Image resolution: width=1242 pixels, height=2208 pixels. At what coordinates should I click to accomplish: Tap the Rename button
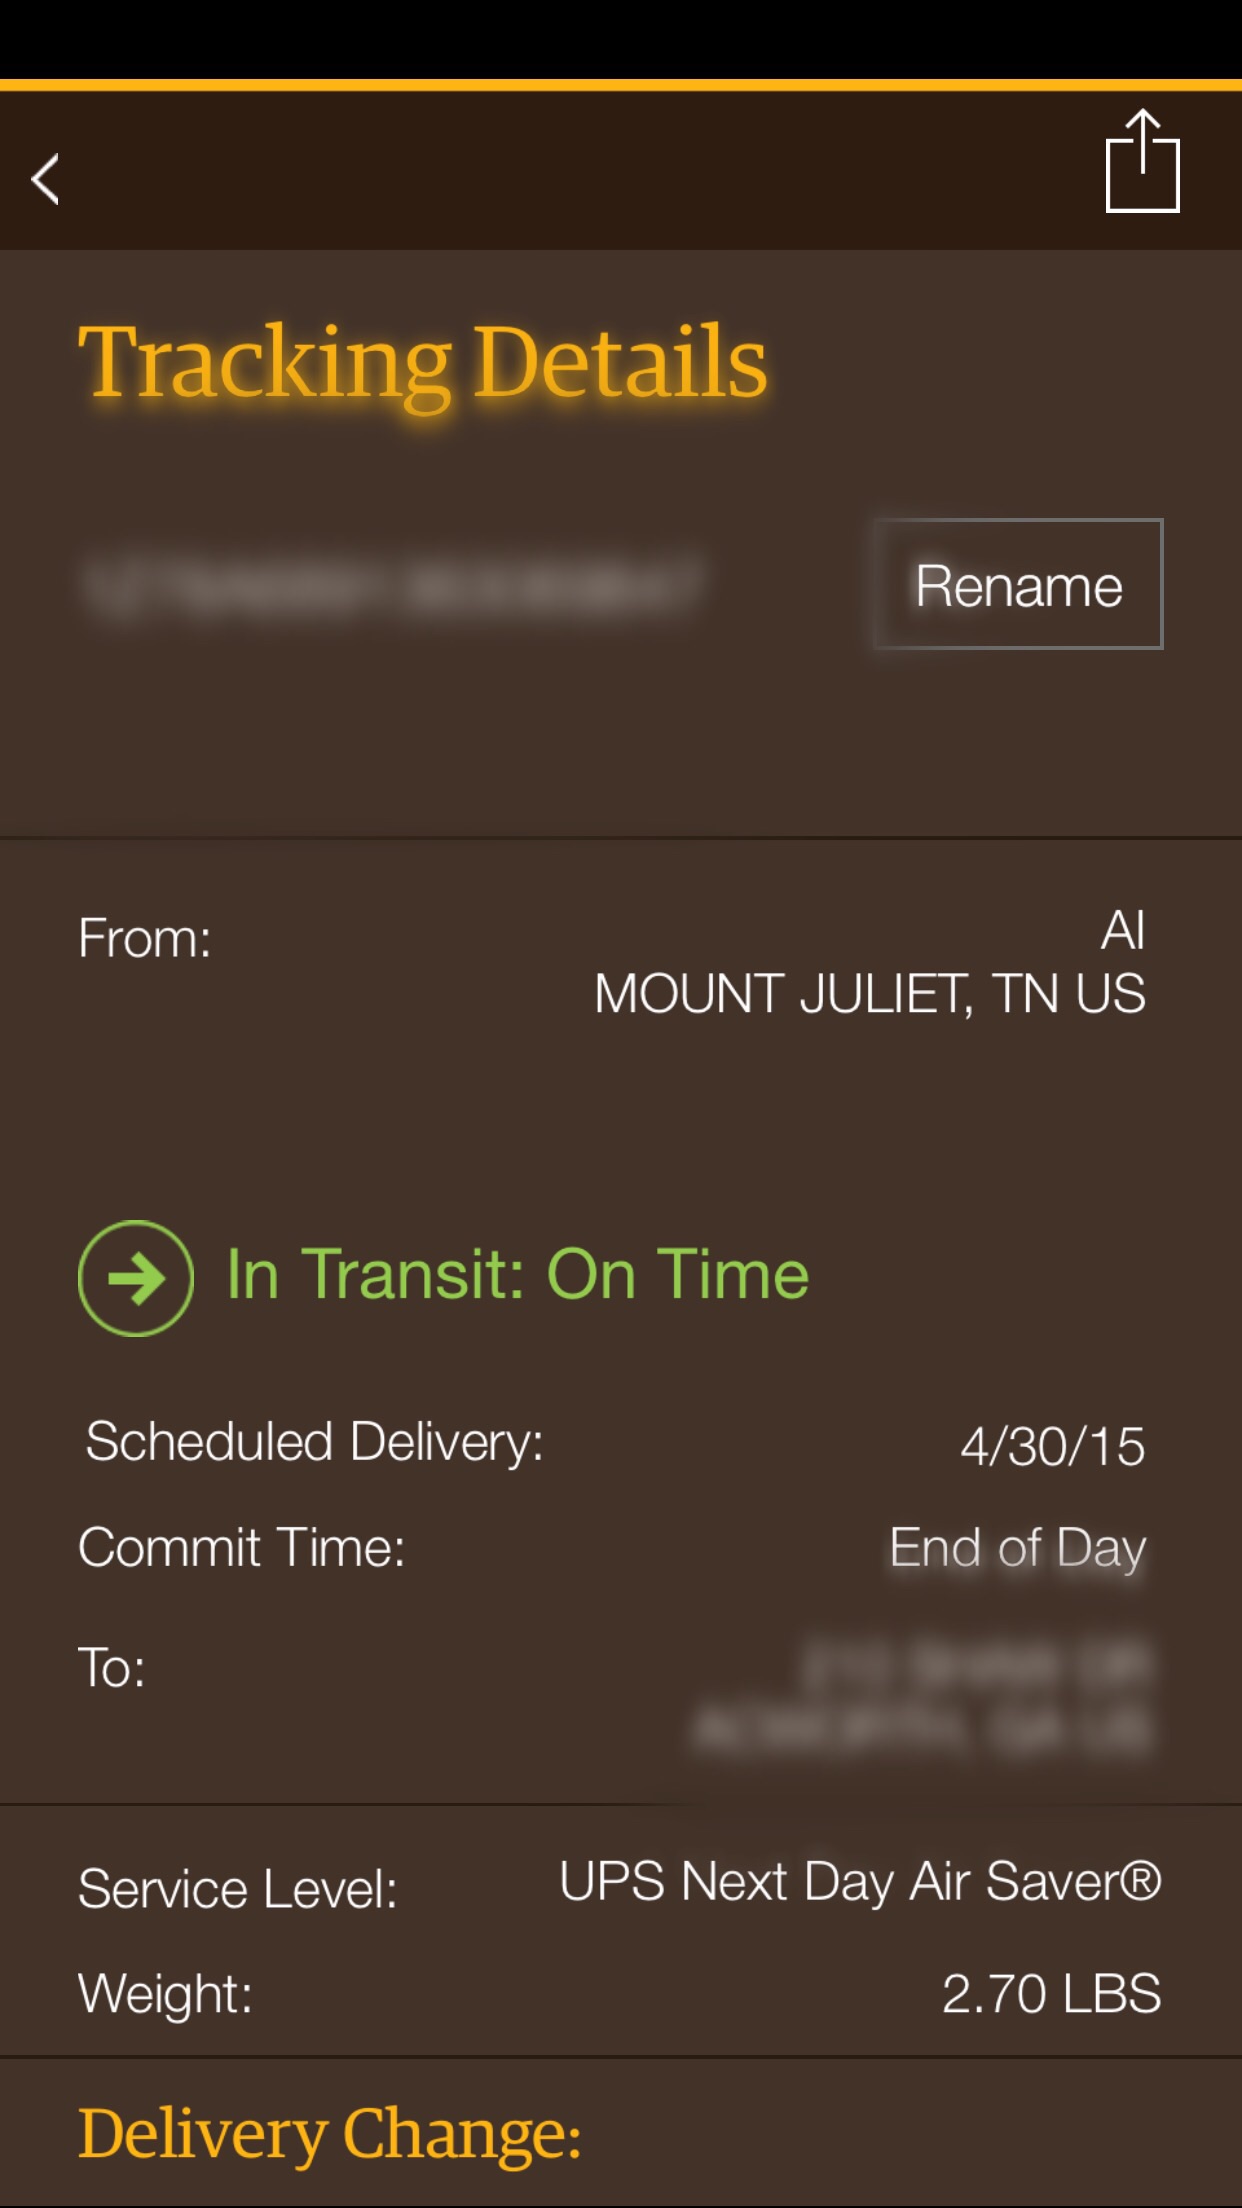click(x=1018, y=584)
